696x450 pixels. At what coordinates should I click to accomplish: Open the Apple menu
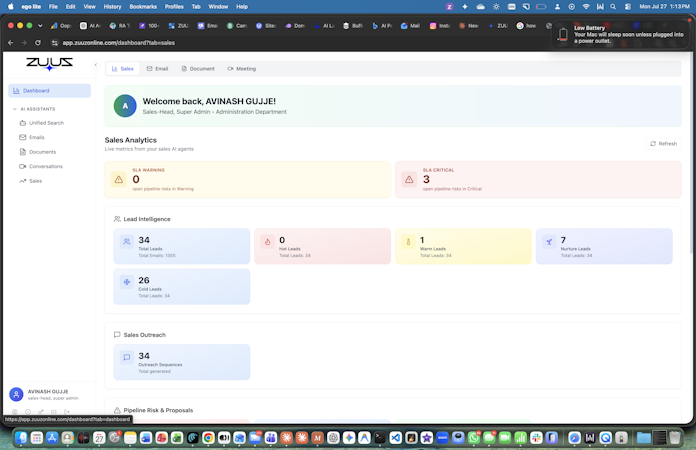(x=11, y=7)
